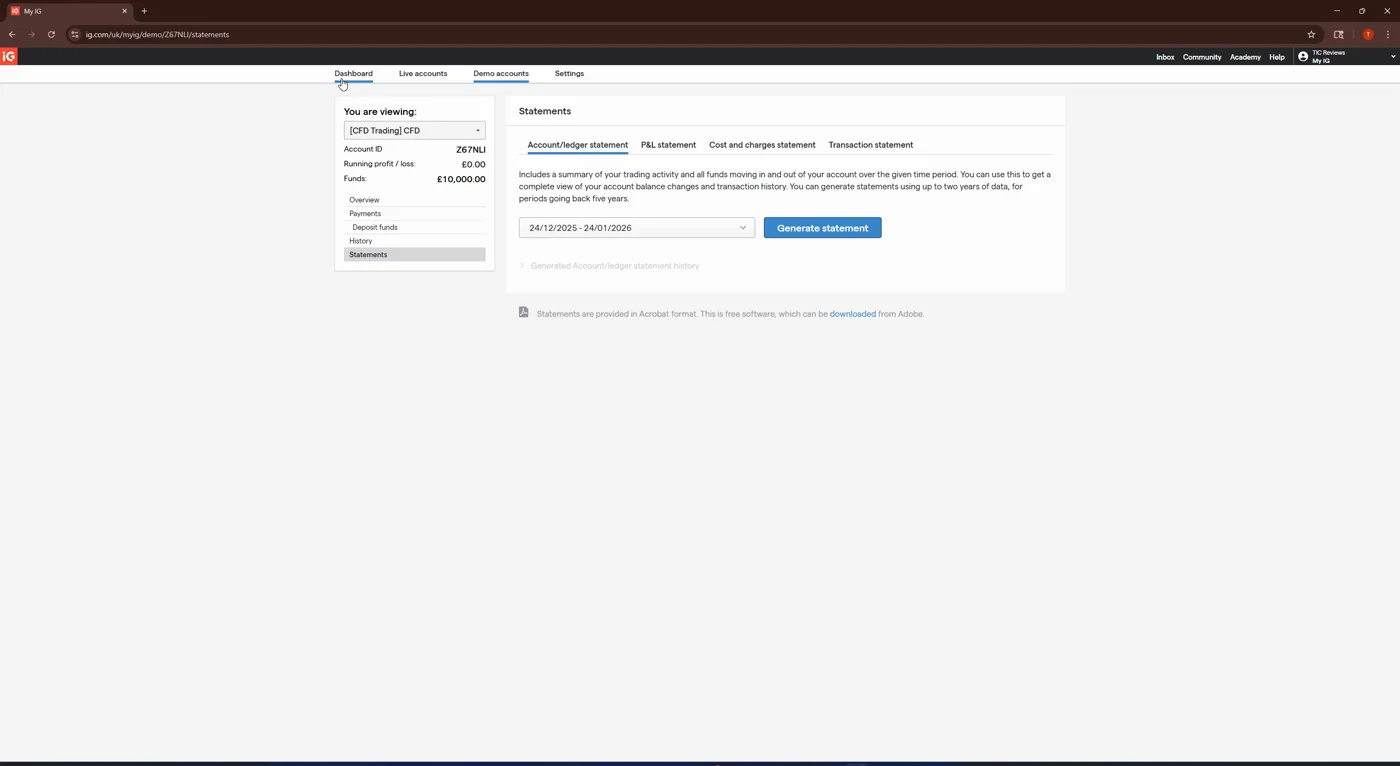This screenshot has width=1400, height=766.
Task: Click the Acrobat PDF icon
Action: pos(523,312)
